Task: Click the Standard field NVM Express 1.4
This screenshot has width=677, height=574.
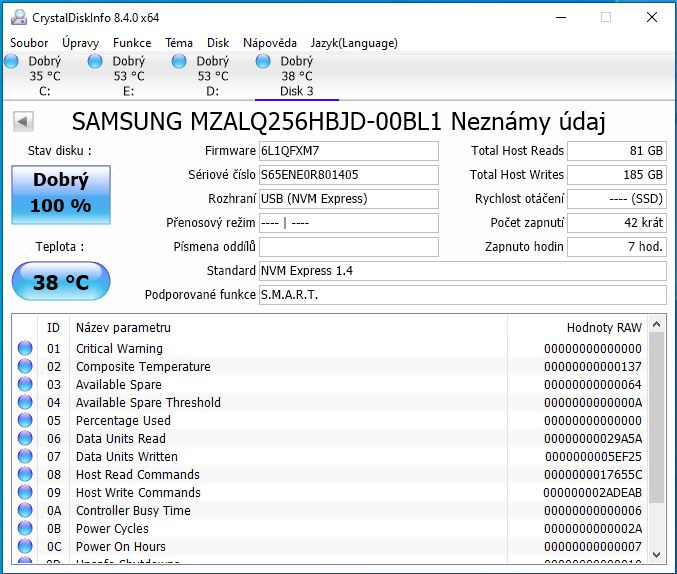Action: (x=462, y=271)
